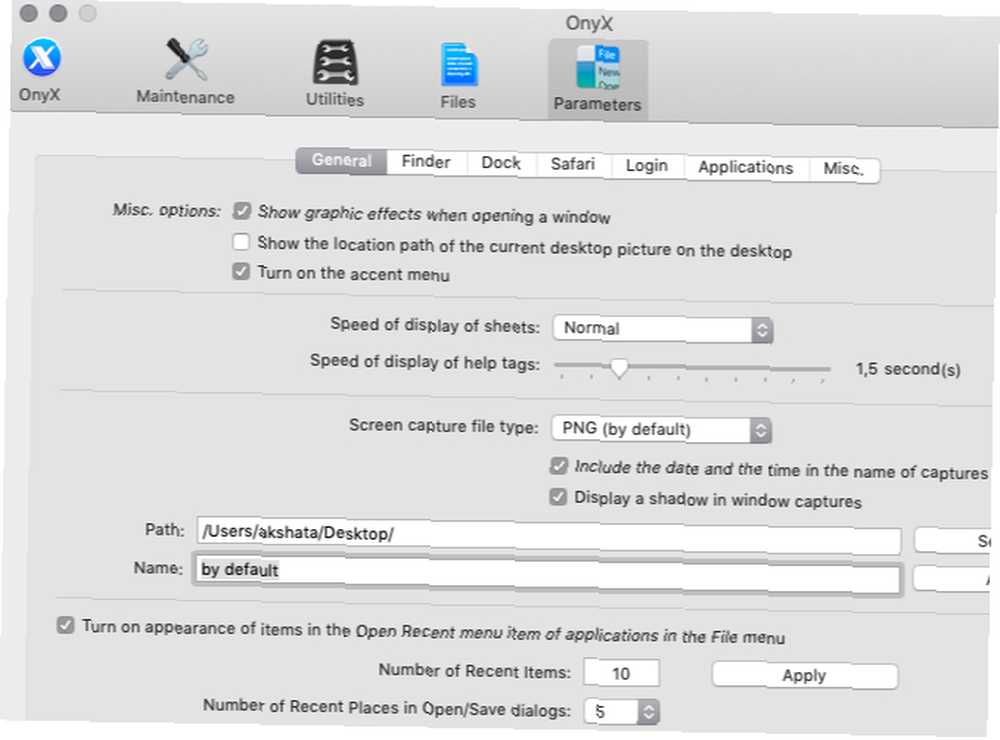Toggle Include the date and time in captures
The image size is (1000, 740).
click(559, 466)
